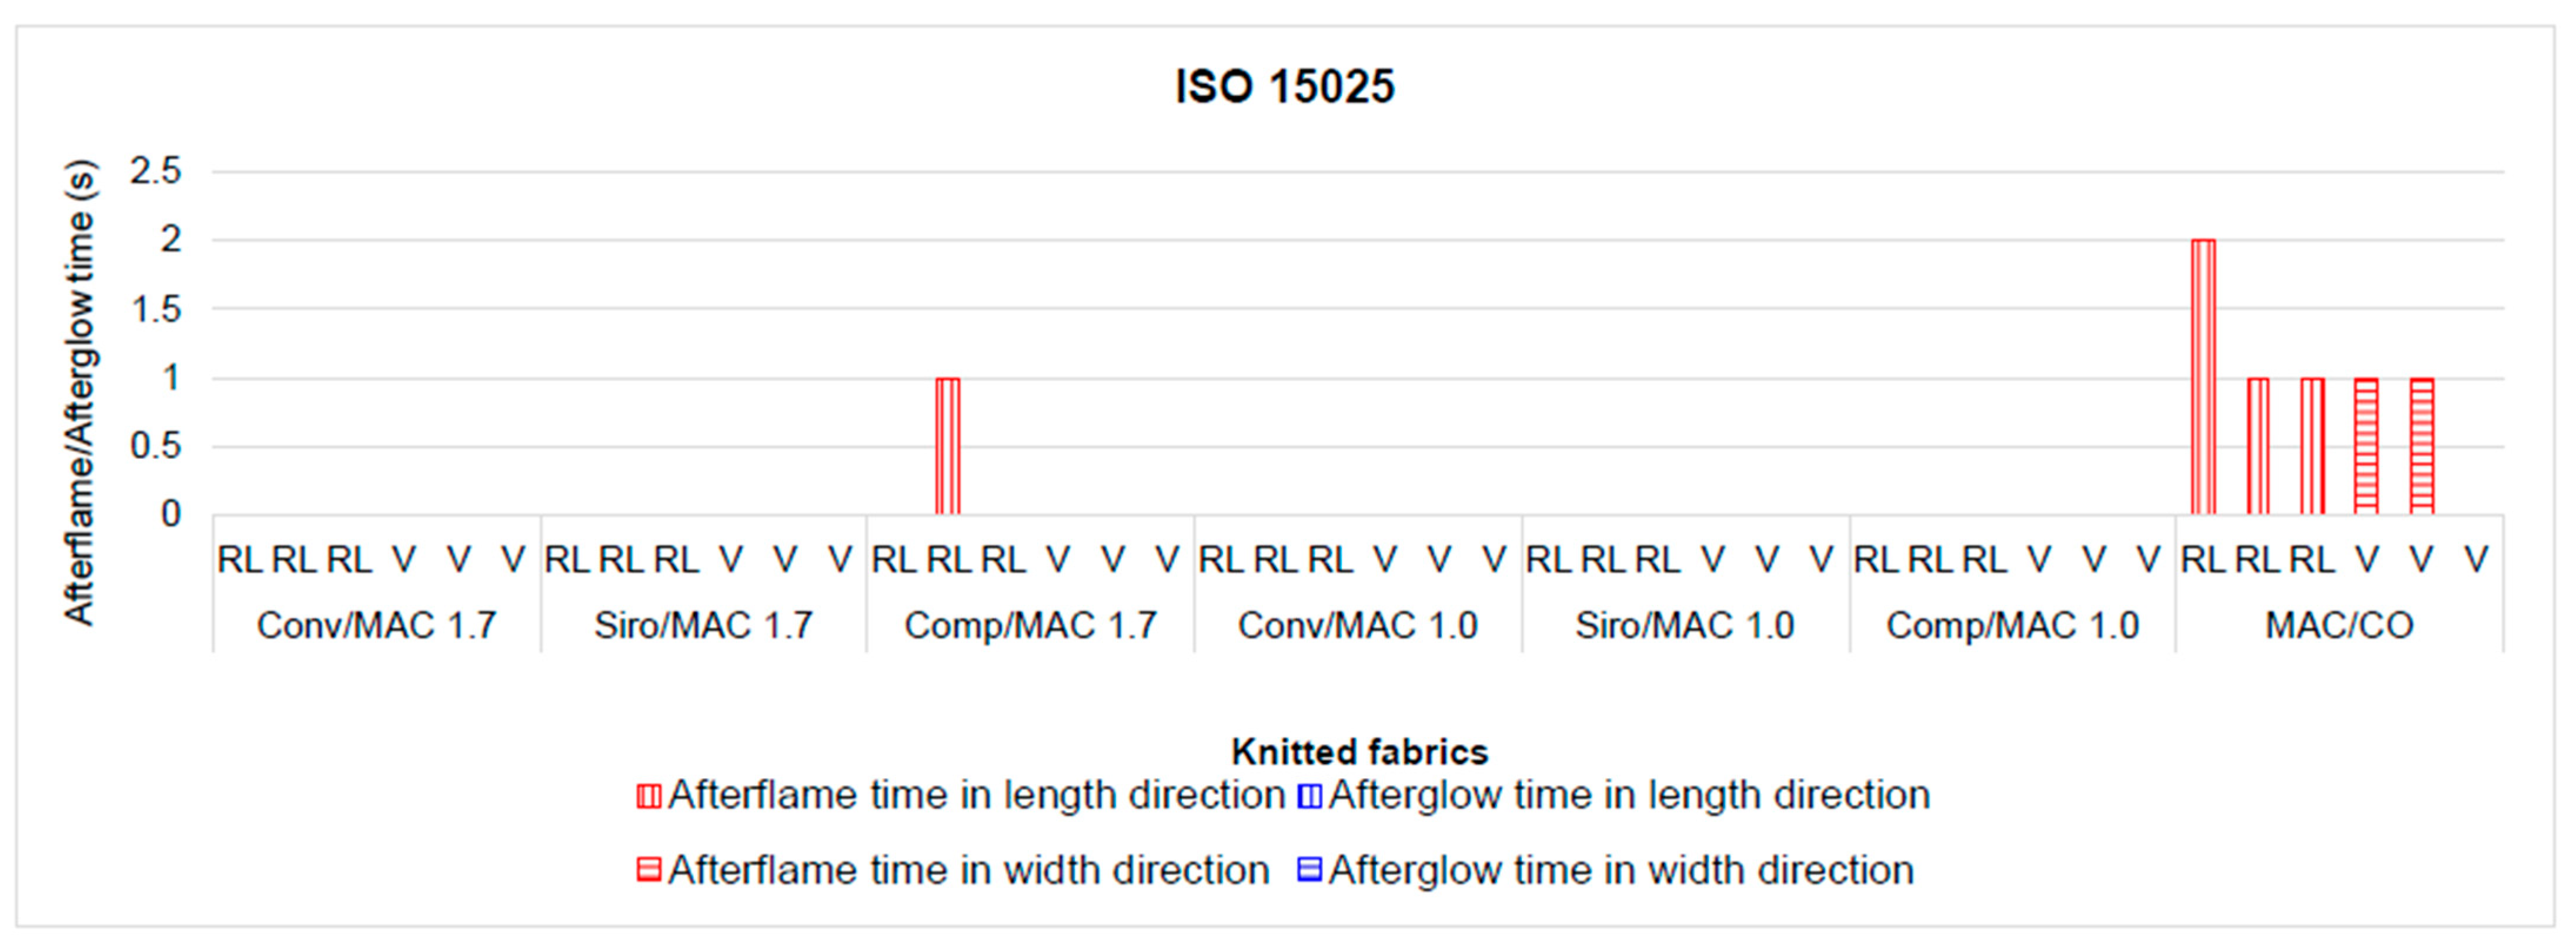2576x947 pixels.
Task: Select the tallest MAC/CO bar at 2 seconds
Action: [x=2203, y=377]
